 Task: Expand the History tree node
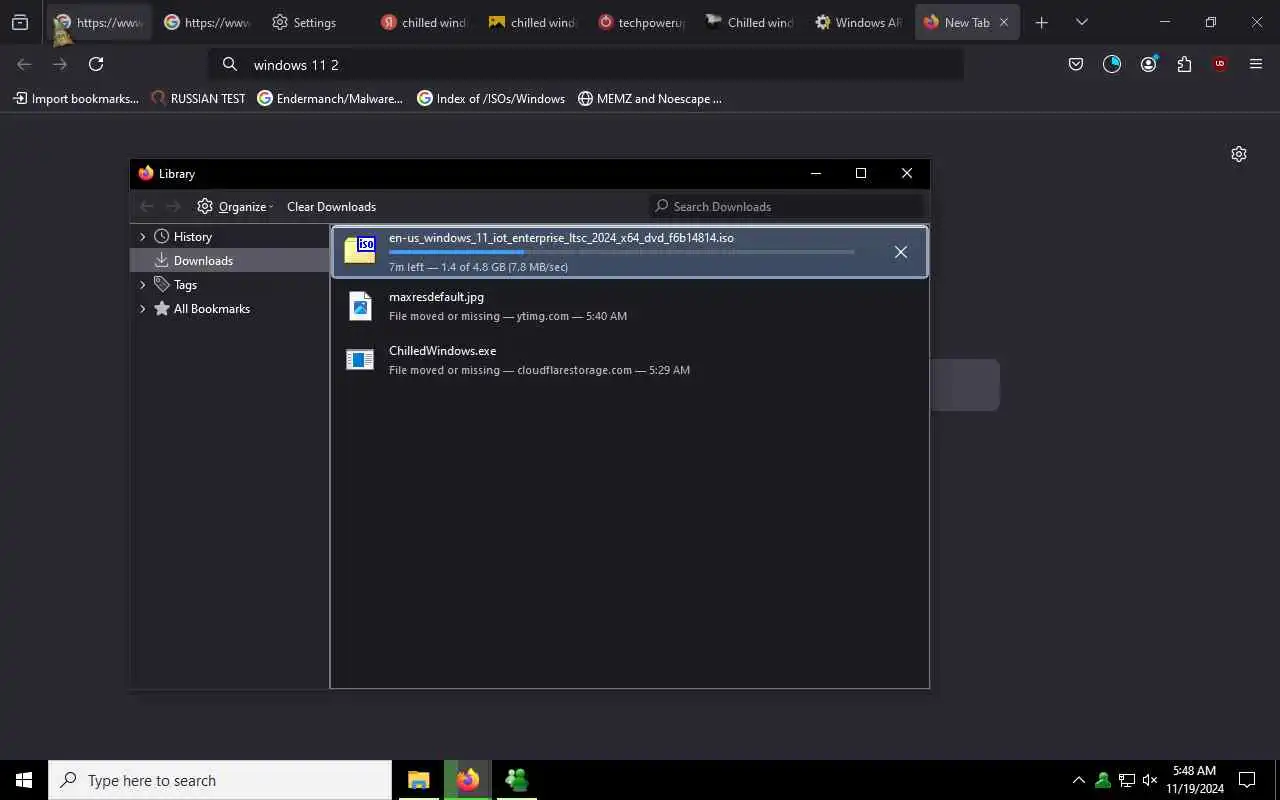point(143,237)
